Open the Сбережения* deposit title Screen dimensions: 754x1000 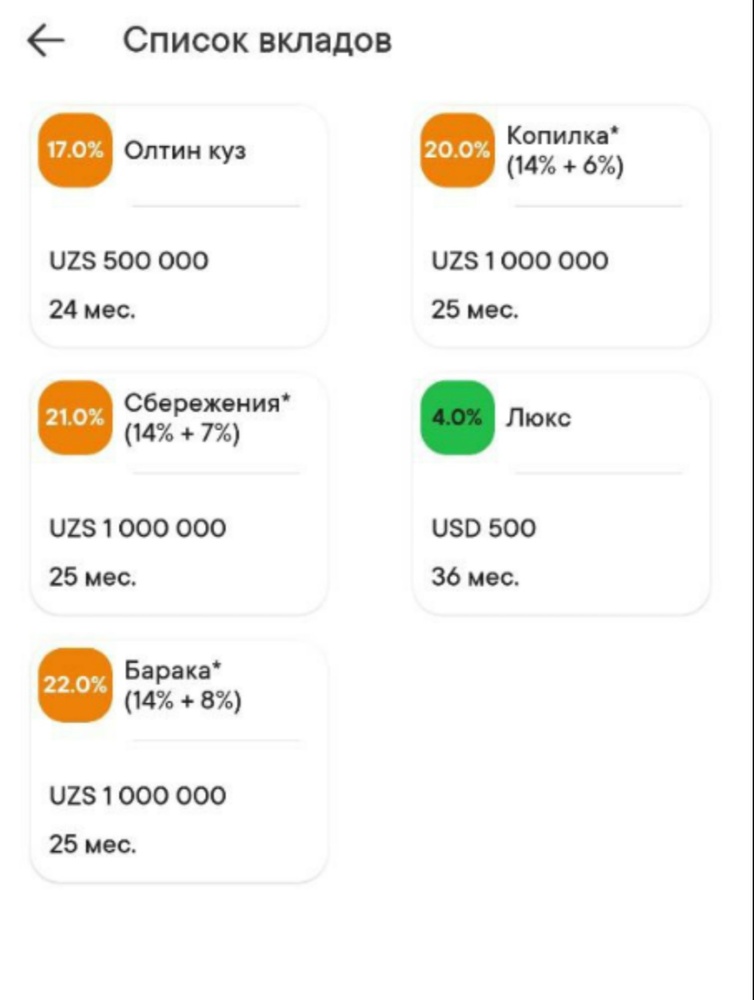[207, 403]
